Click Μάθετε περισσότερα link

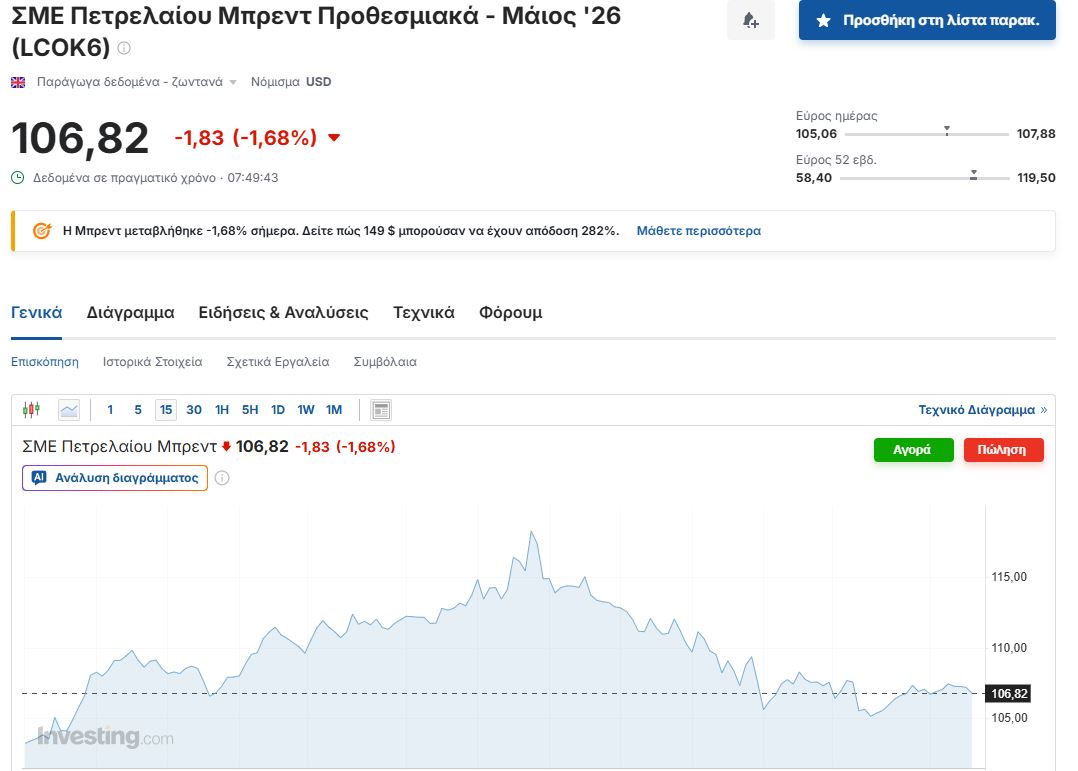pyautogui.click(x=698, y=230)
